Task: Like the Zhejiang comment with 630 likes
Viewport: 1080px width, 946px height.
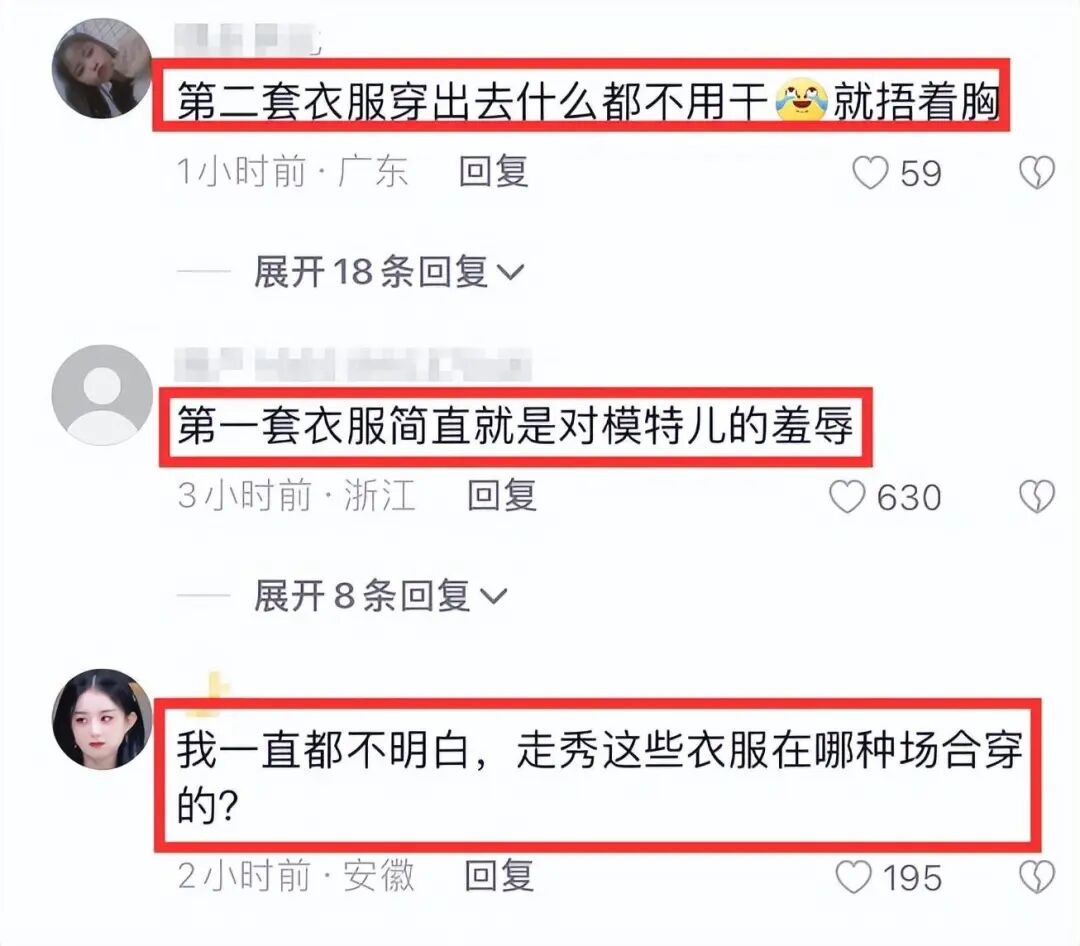Action: [x=847, y=497]
